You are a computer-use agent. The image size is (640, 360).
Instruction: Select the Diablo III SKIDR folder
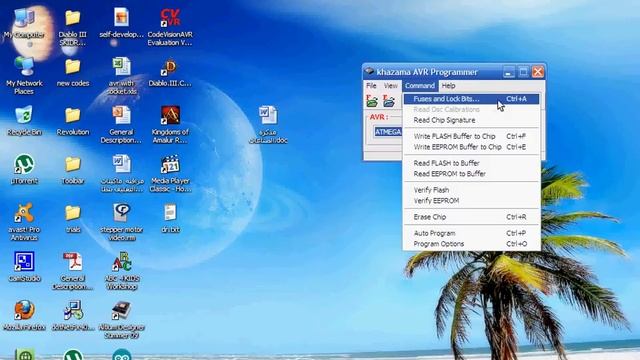click(x=73, y=27)
